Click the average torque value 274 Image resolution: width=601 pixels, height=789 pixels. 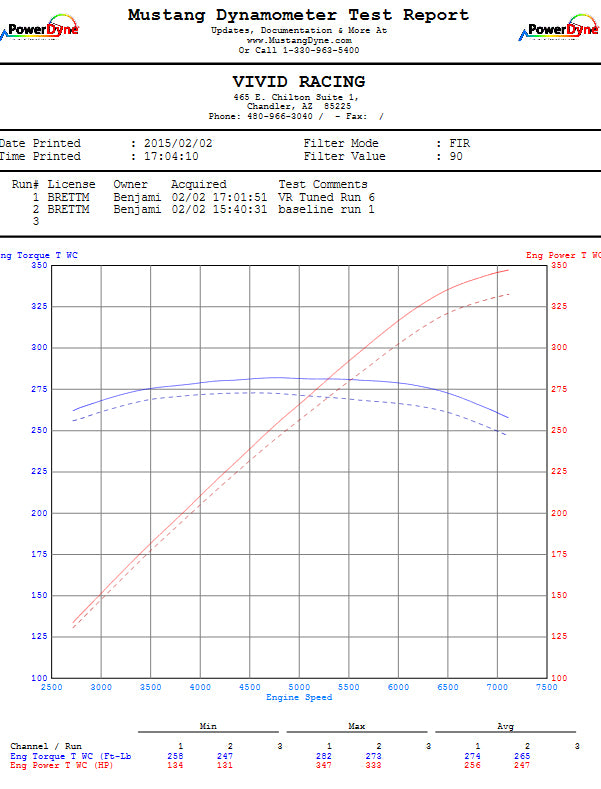[472, 756]
